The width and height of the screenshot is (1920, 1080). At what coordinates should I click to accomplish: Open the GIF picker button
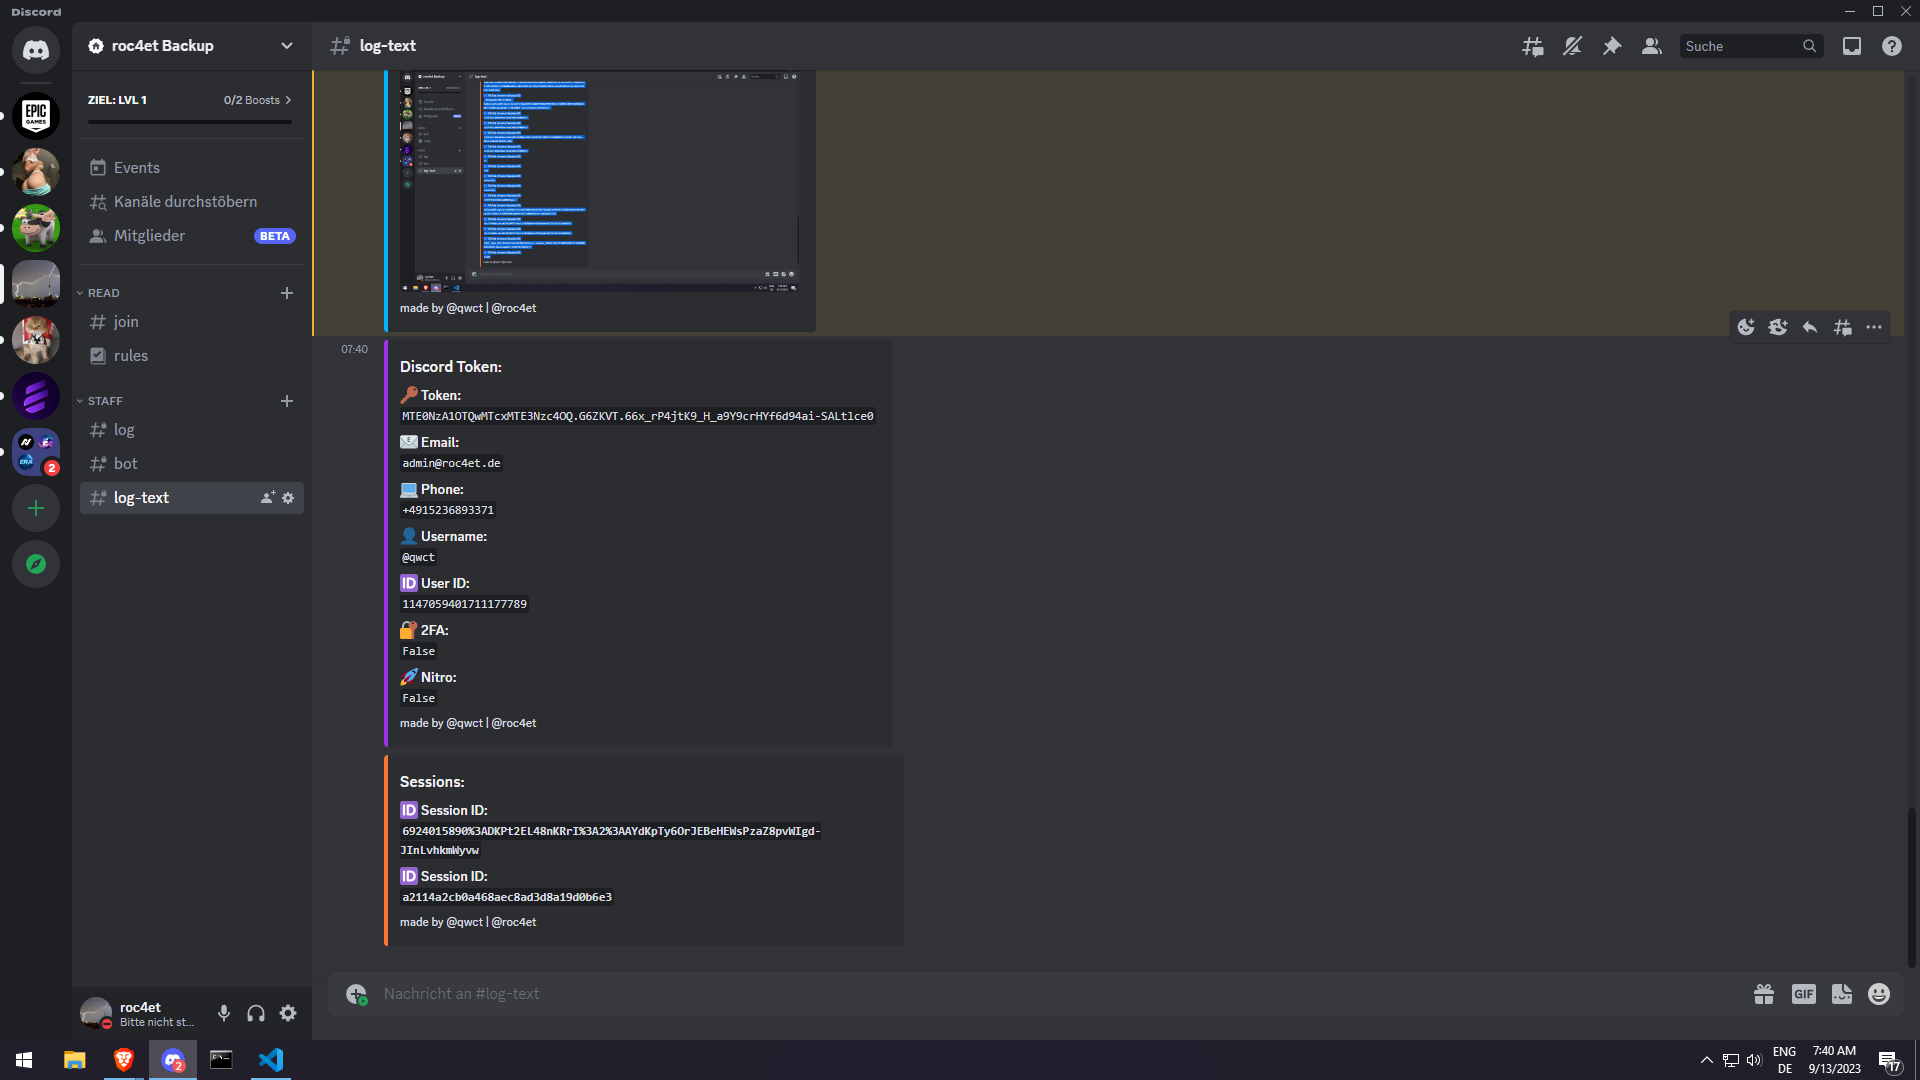point(1803,994)
